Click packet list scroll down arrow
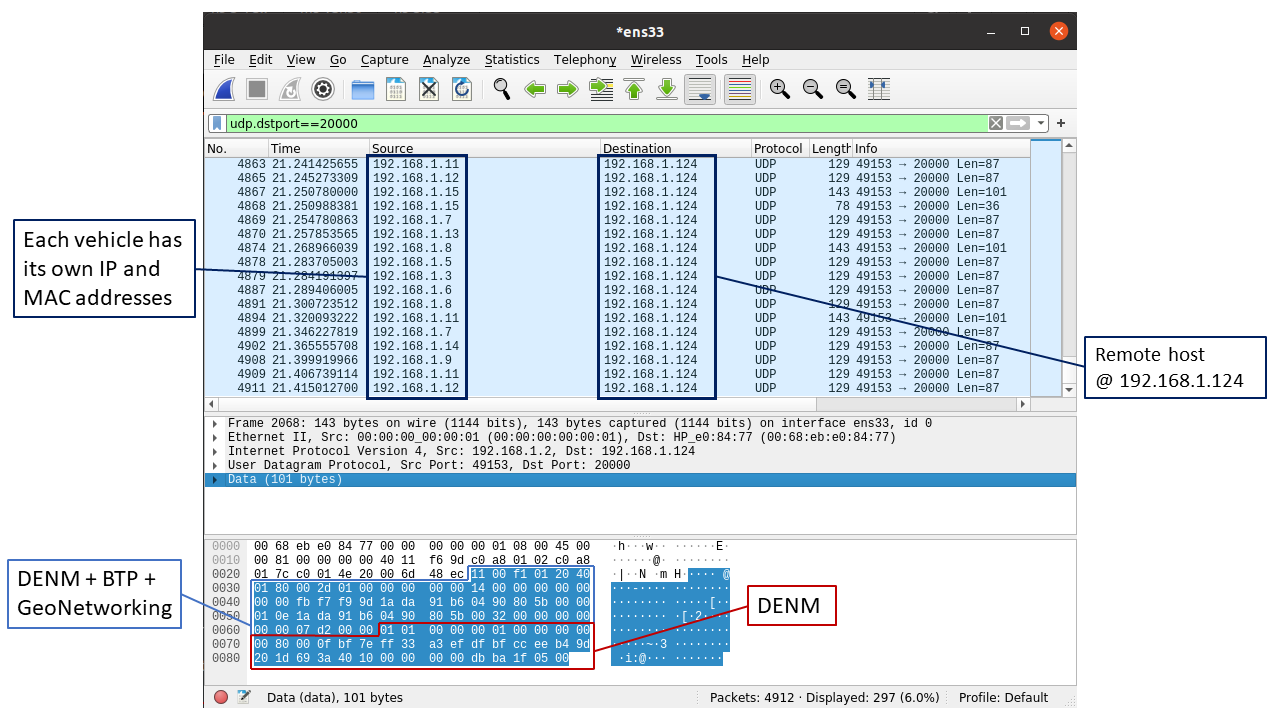The width and height of the screenshot is (1280, 720). pyautogui.click(x=1068, y=389)
